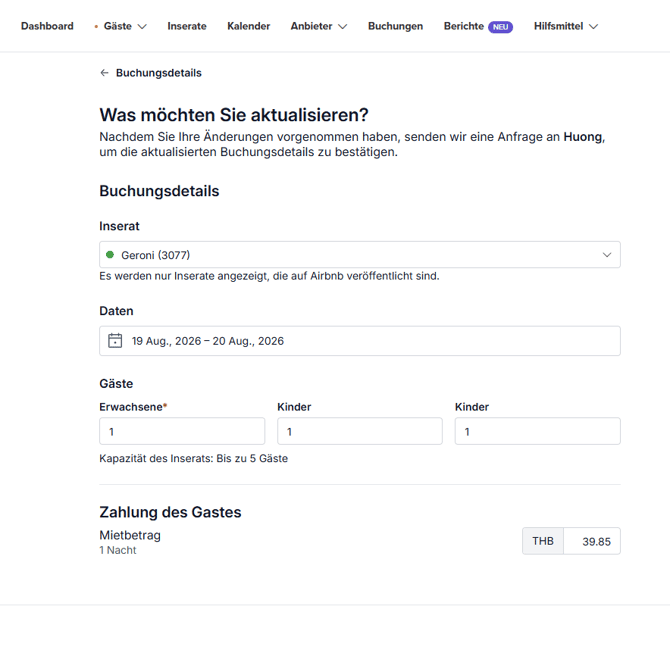This screenshot has height=650, width=670.
Task: Edit the Mietbetrag amount 39.85 field
Action: pyautogui.click(x=592, y=541)
